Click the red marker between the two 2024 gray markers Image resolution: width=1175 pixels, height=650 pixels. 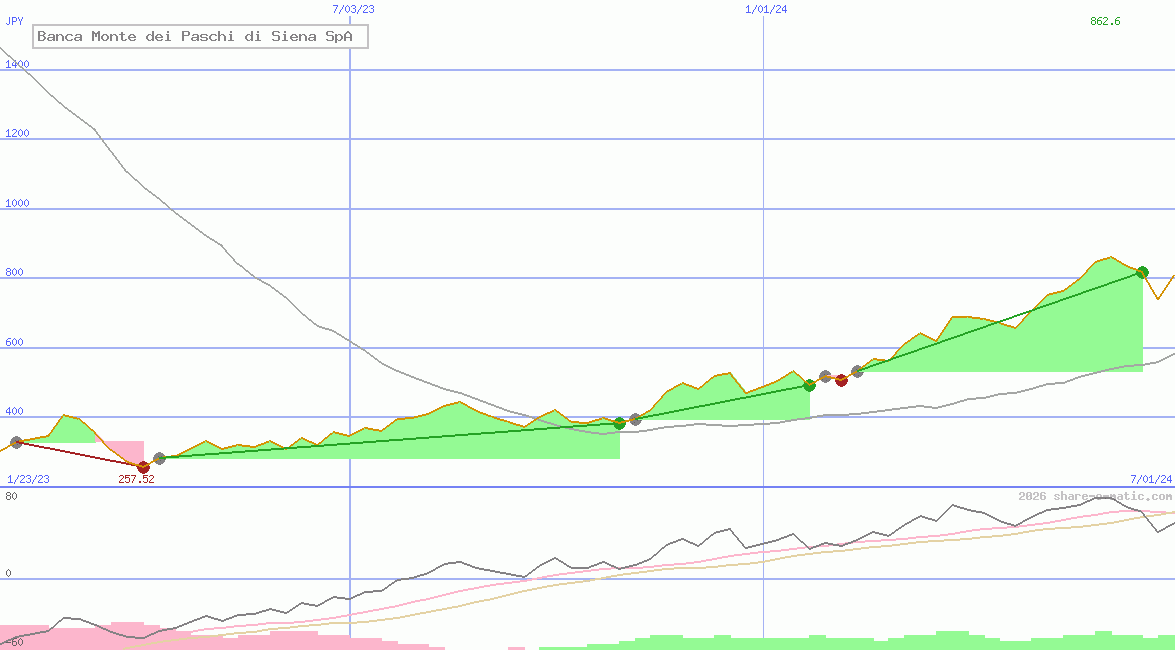point(841,380)
